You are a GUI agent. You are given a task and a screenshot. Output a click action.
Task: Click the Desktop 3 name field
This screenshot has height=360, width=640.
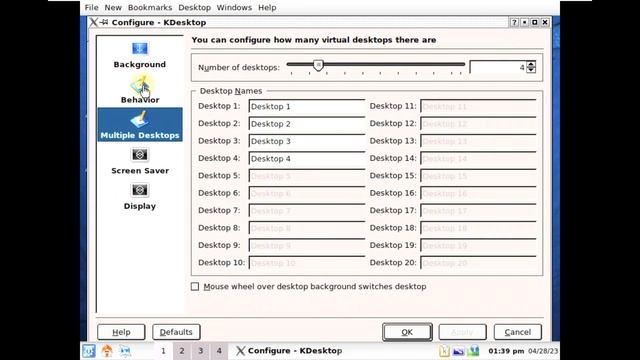point(307,141)
